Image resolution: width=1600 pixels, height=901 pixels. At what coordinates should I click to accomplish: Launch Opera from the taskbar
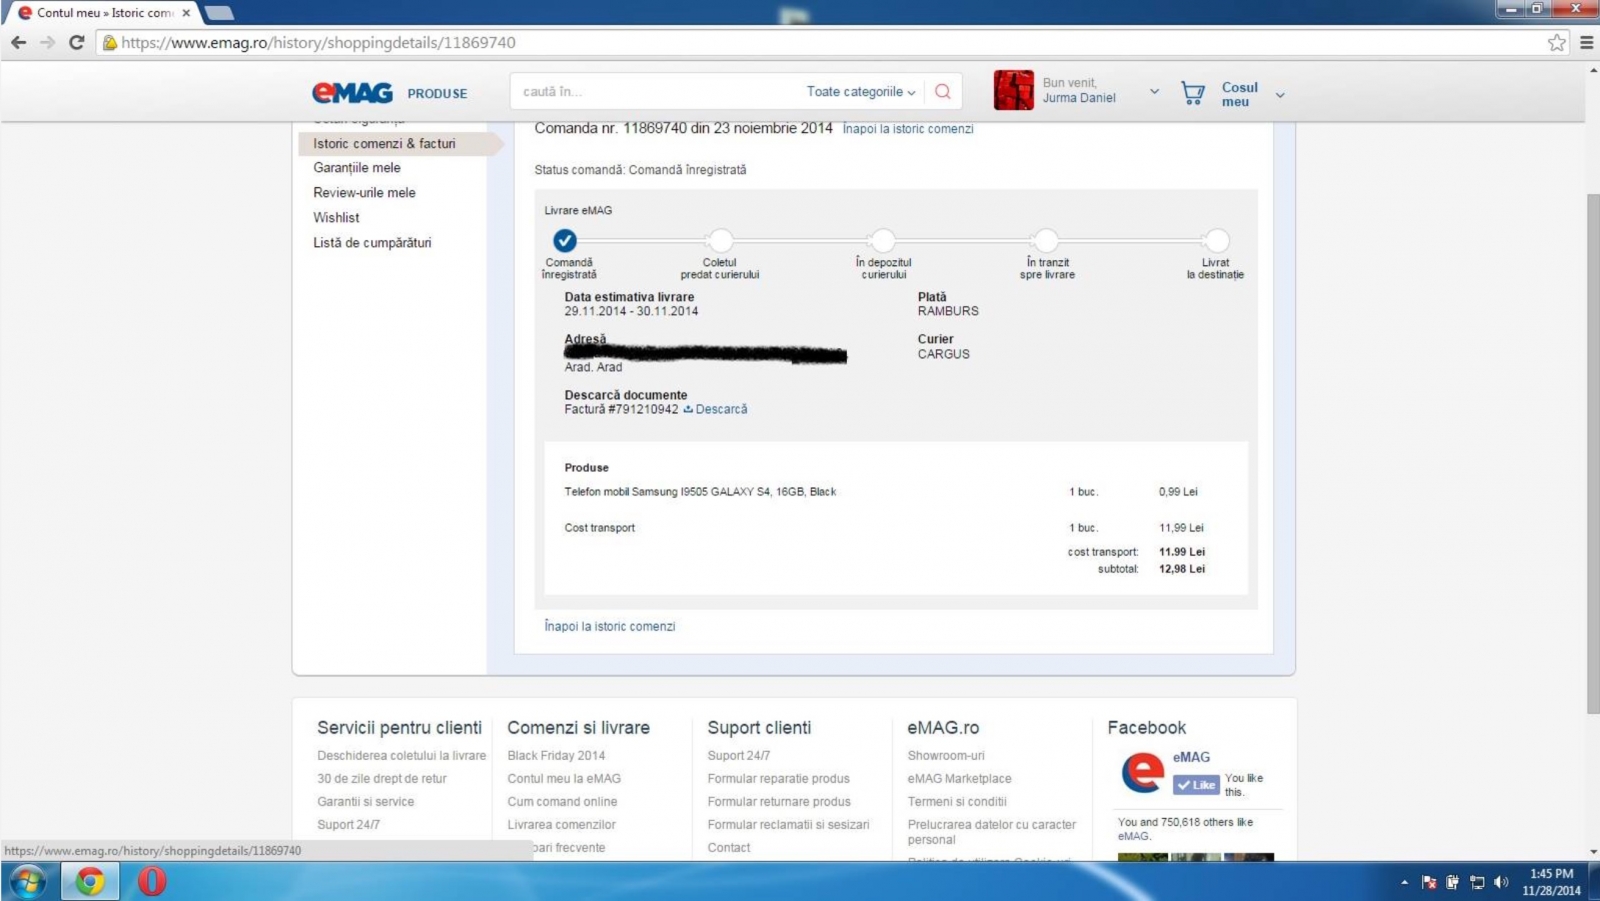pos(152,881)
